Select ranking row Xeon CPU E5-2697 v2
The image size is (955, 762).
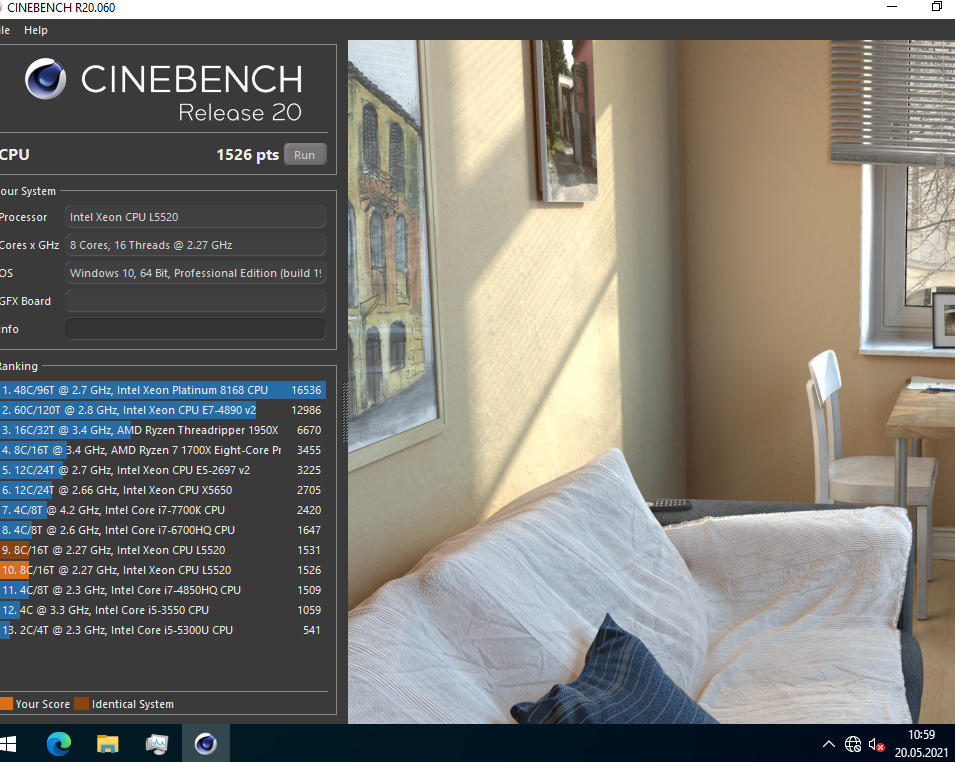click(163, 470)
